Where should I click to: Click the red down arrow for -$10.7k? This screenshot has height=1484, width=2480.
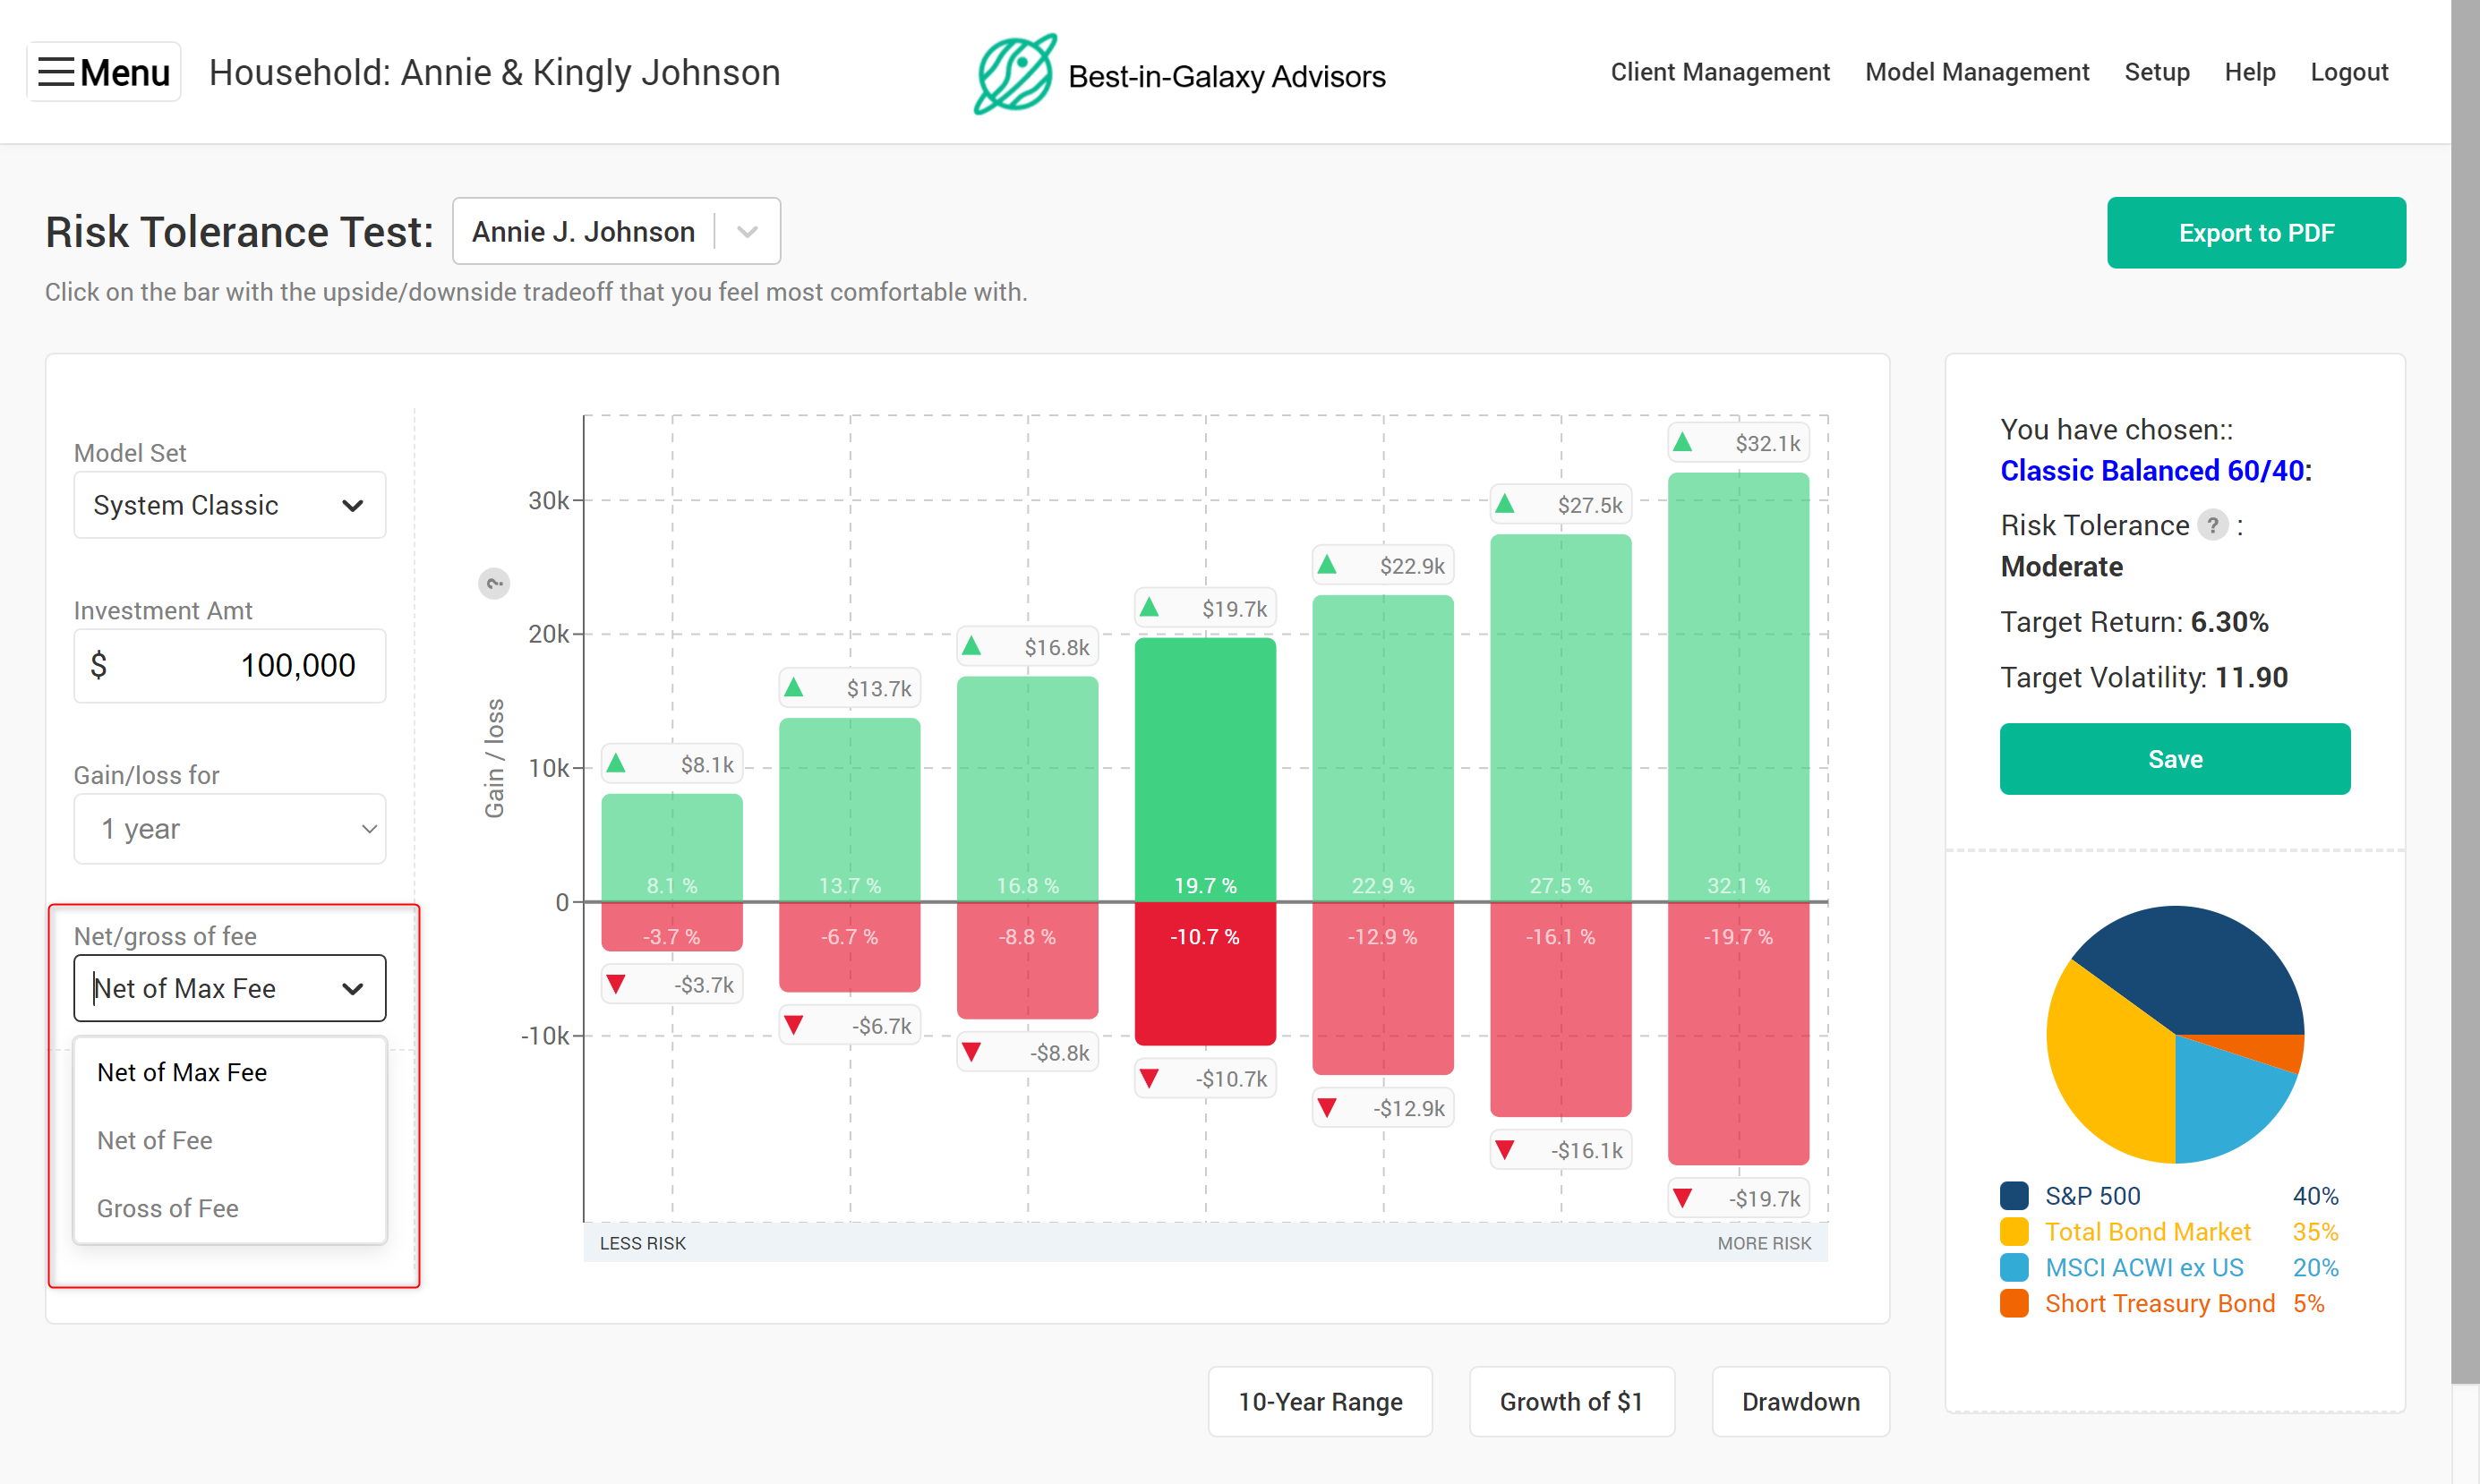(1149, 1078)
